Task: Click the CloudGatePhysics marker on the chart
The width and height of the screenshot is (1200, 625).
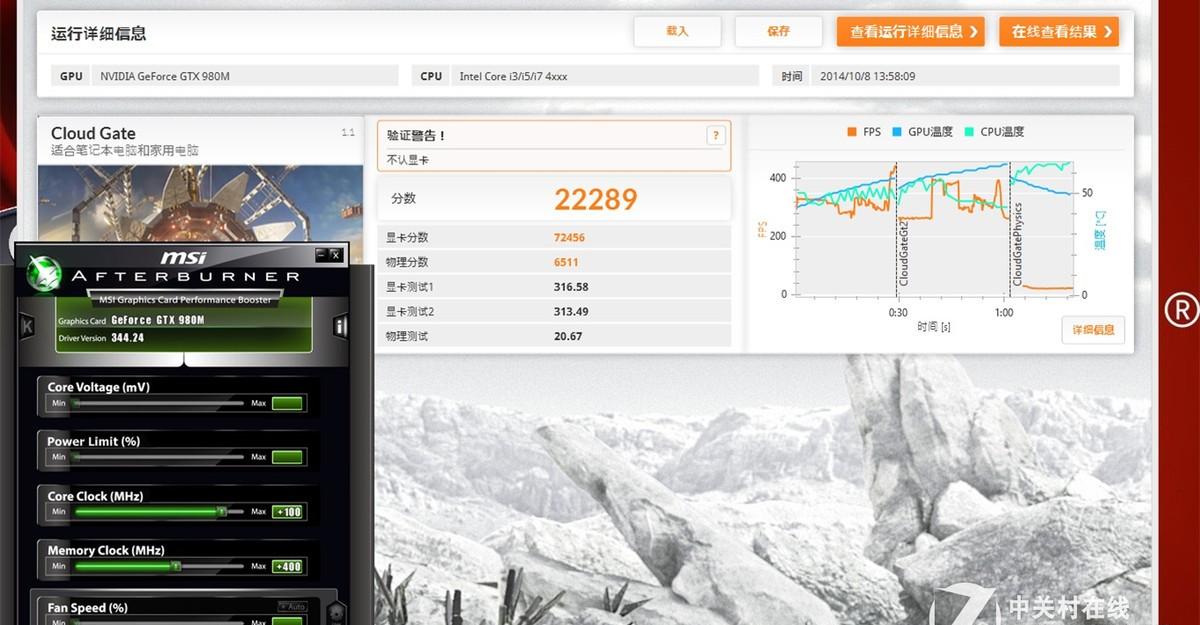Action: (1017, 245)
